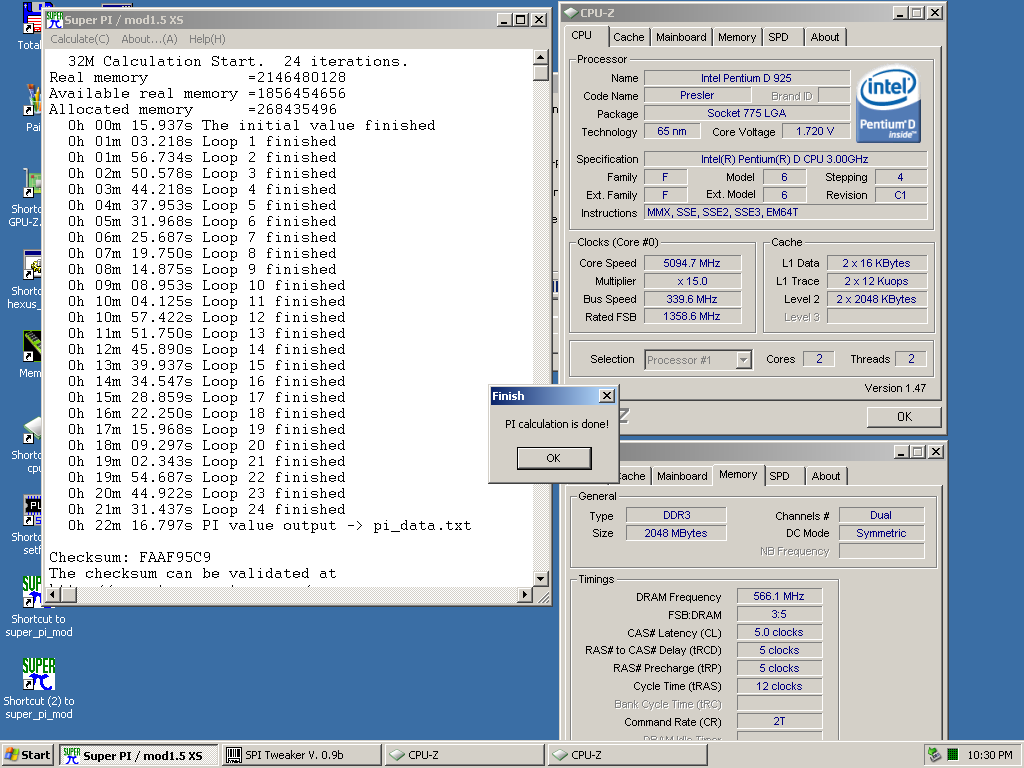Open Help(H) menu in Super PI
Viewport: 1024px width, 768px height.
pyautogui.click(x=207, y=39)
